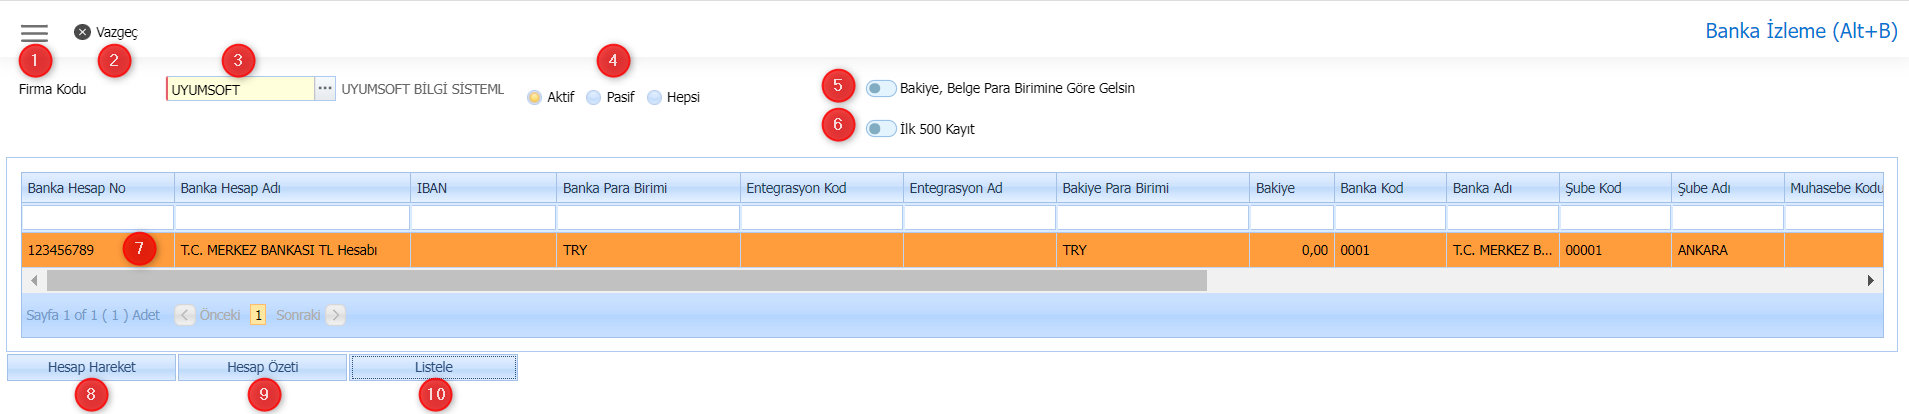Click the Banka Para Birimi column header
Viewport: 1909px width, 414px height.
pyautogui.click(x=647, y=188)
